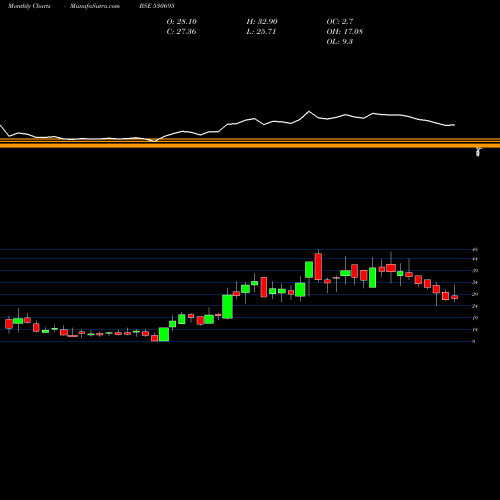This screenshot has width=500, height=500.
Task: Click the price axis label 44
Action: 475,259
